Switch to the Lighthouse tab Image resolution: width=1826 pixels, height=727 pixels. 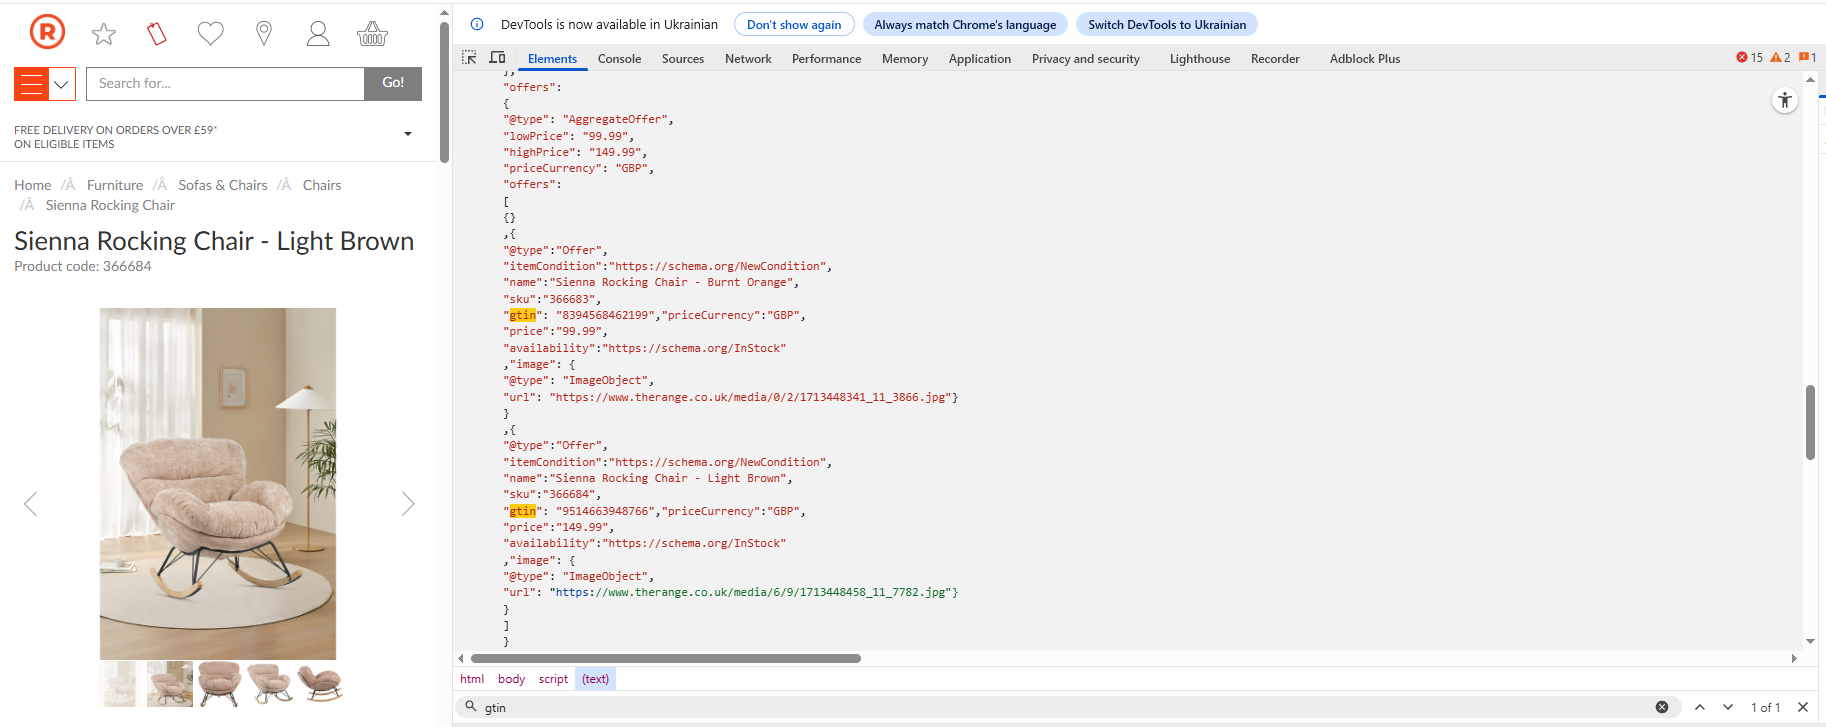coord(1200,59)
